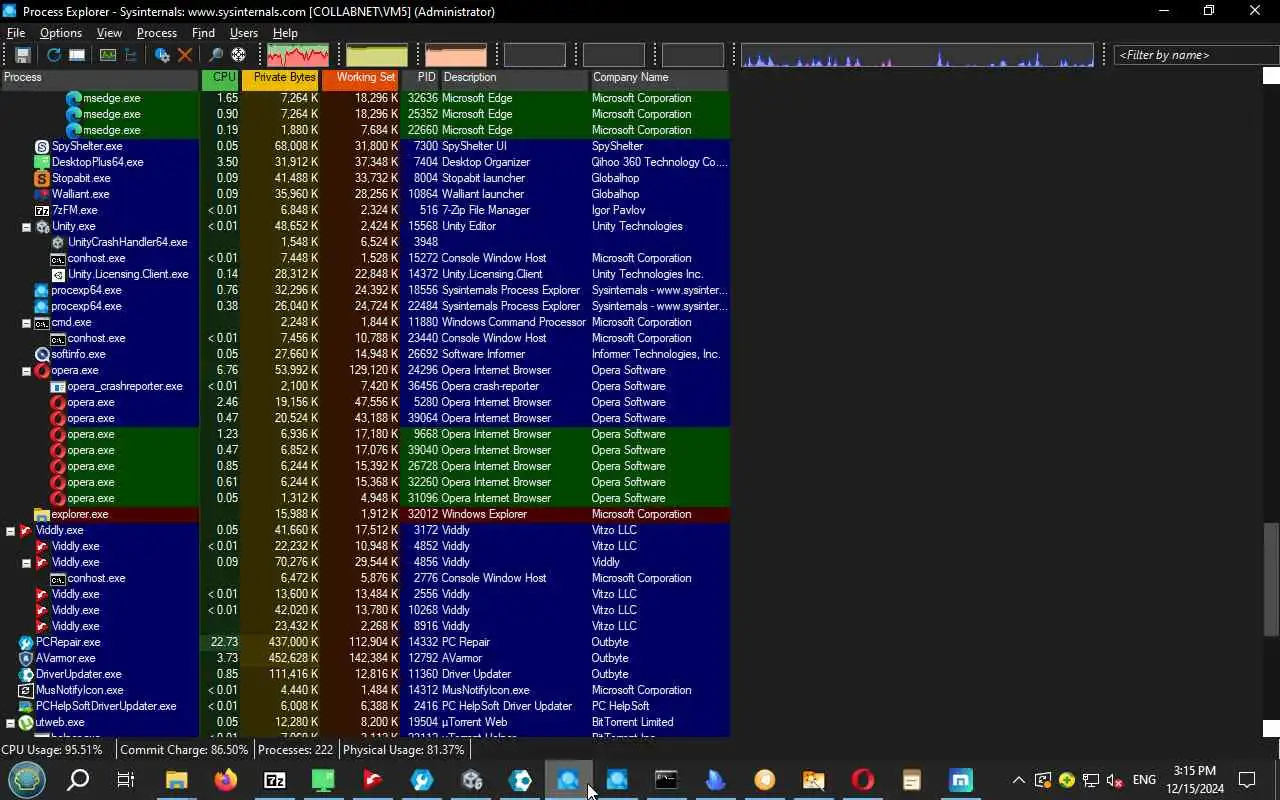
Task: Select the opera_crashreporter.exe row
Action: point(365,386)
